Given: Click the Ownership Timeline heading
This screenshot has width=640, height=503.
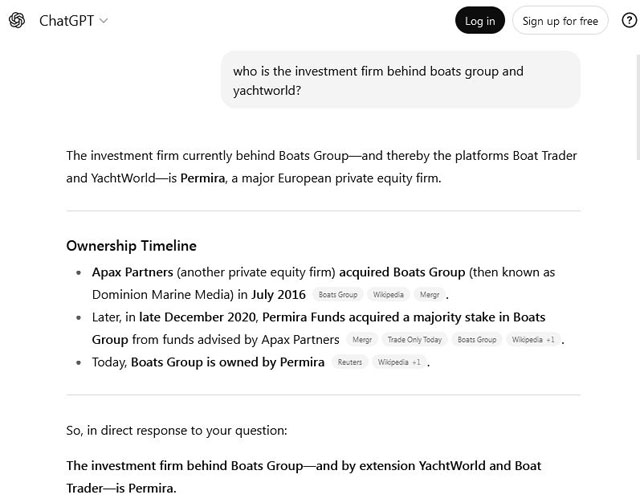Looking at the screenshot, I should pyautogui.click(x=131, y=245).
